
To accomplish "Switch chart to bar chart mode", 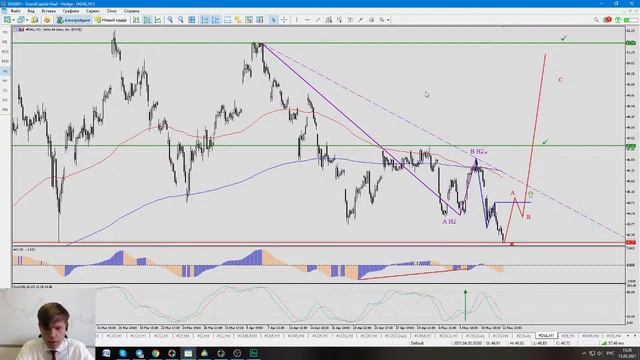I will [136, 20].
